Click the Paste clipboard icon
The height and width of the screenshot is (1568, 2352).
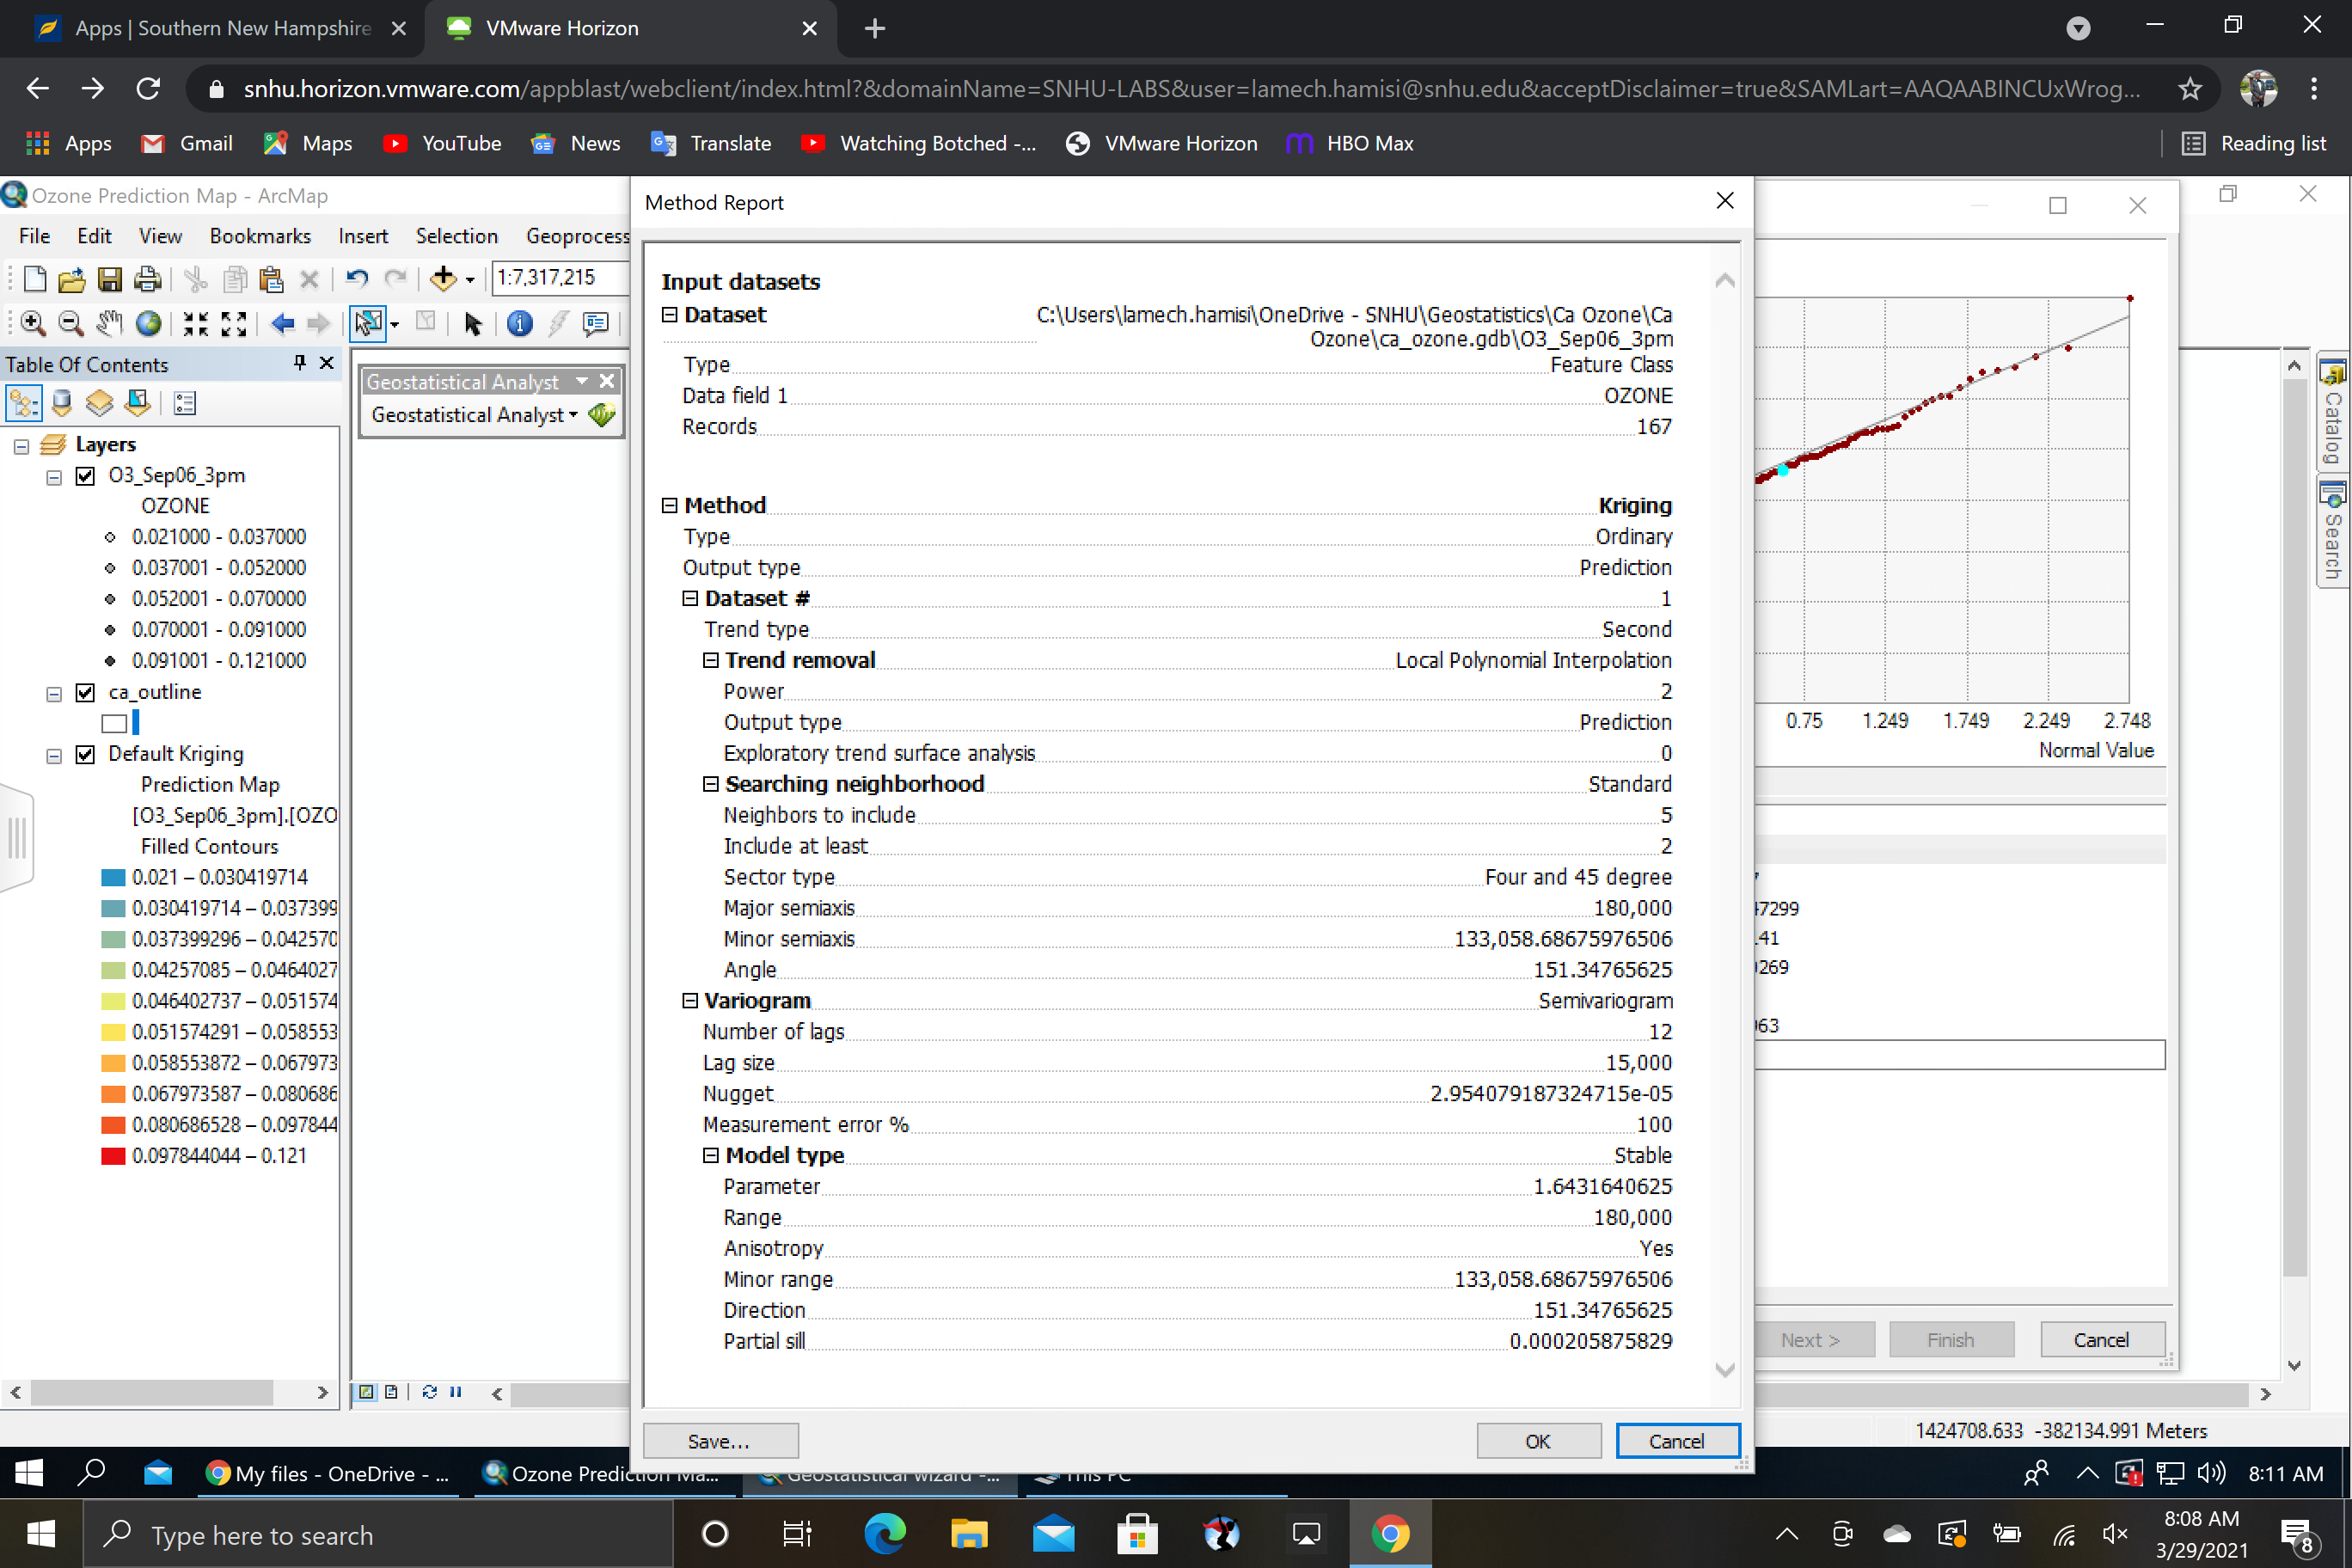pyautogui.click(x=271, y=279)
